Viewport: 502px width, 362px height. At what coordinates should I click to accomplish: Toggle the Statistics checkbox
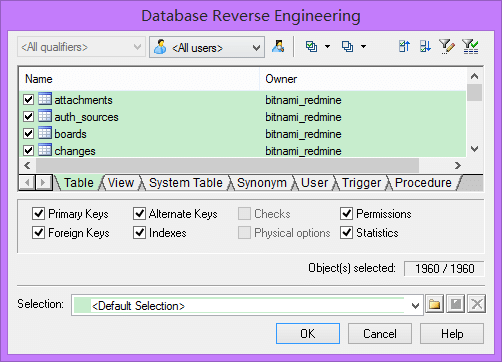tap(347, 233)
